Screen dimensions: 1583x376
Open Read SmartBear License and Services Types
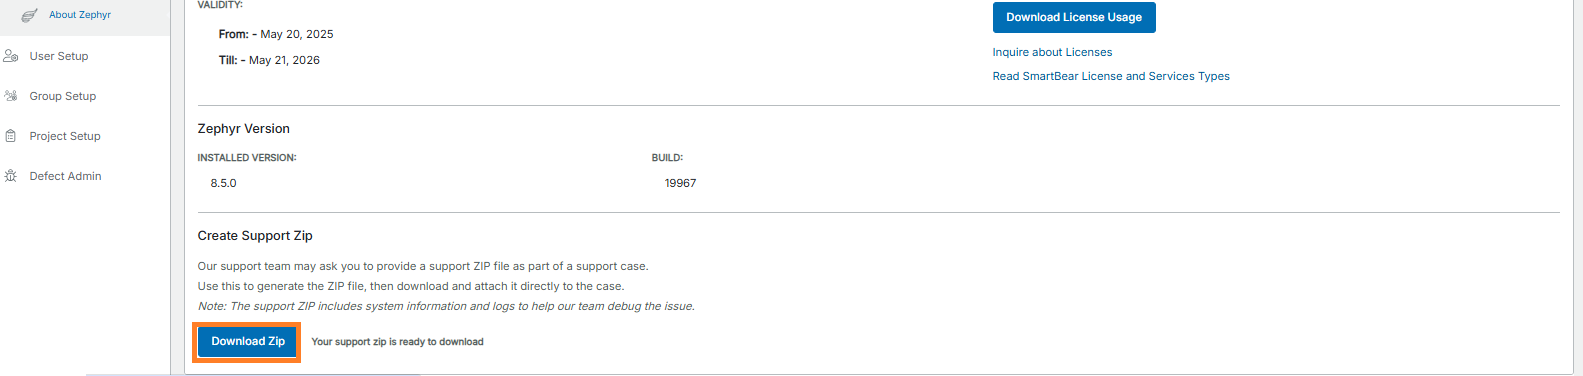tap(1111, 76)
